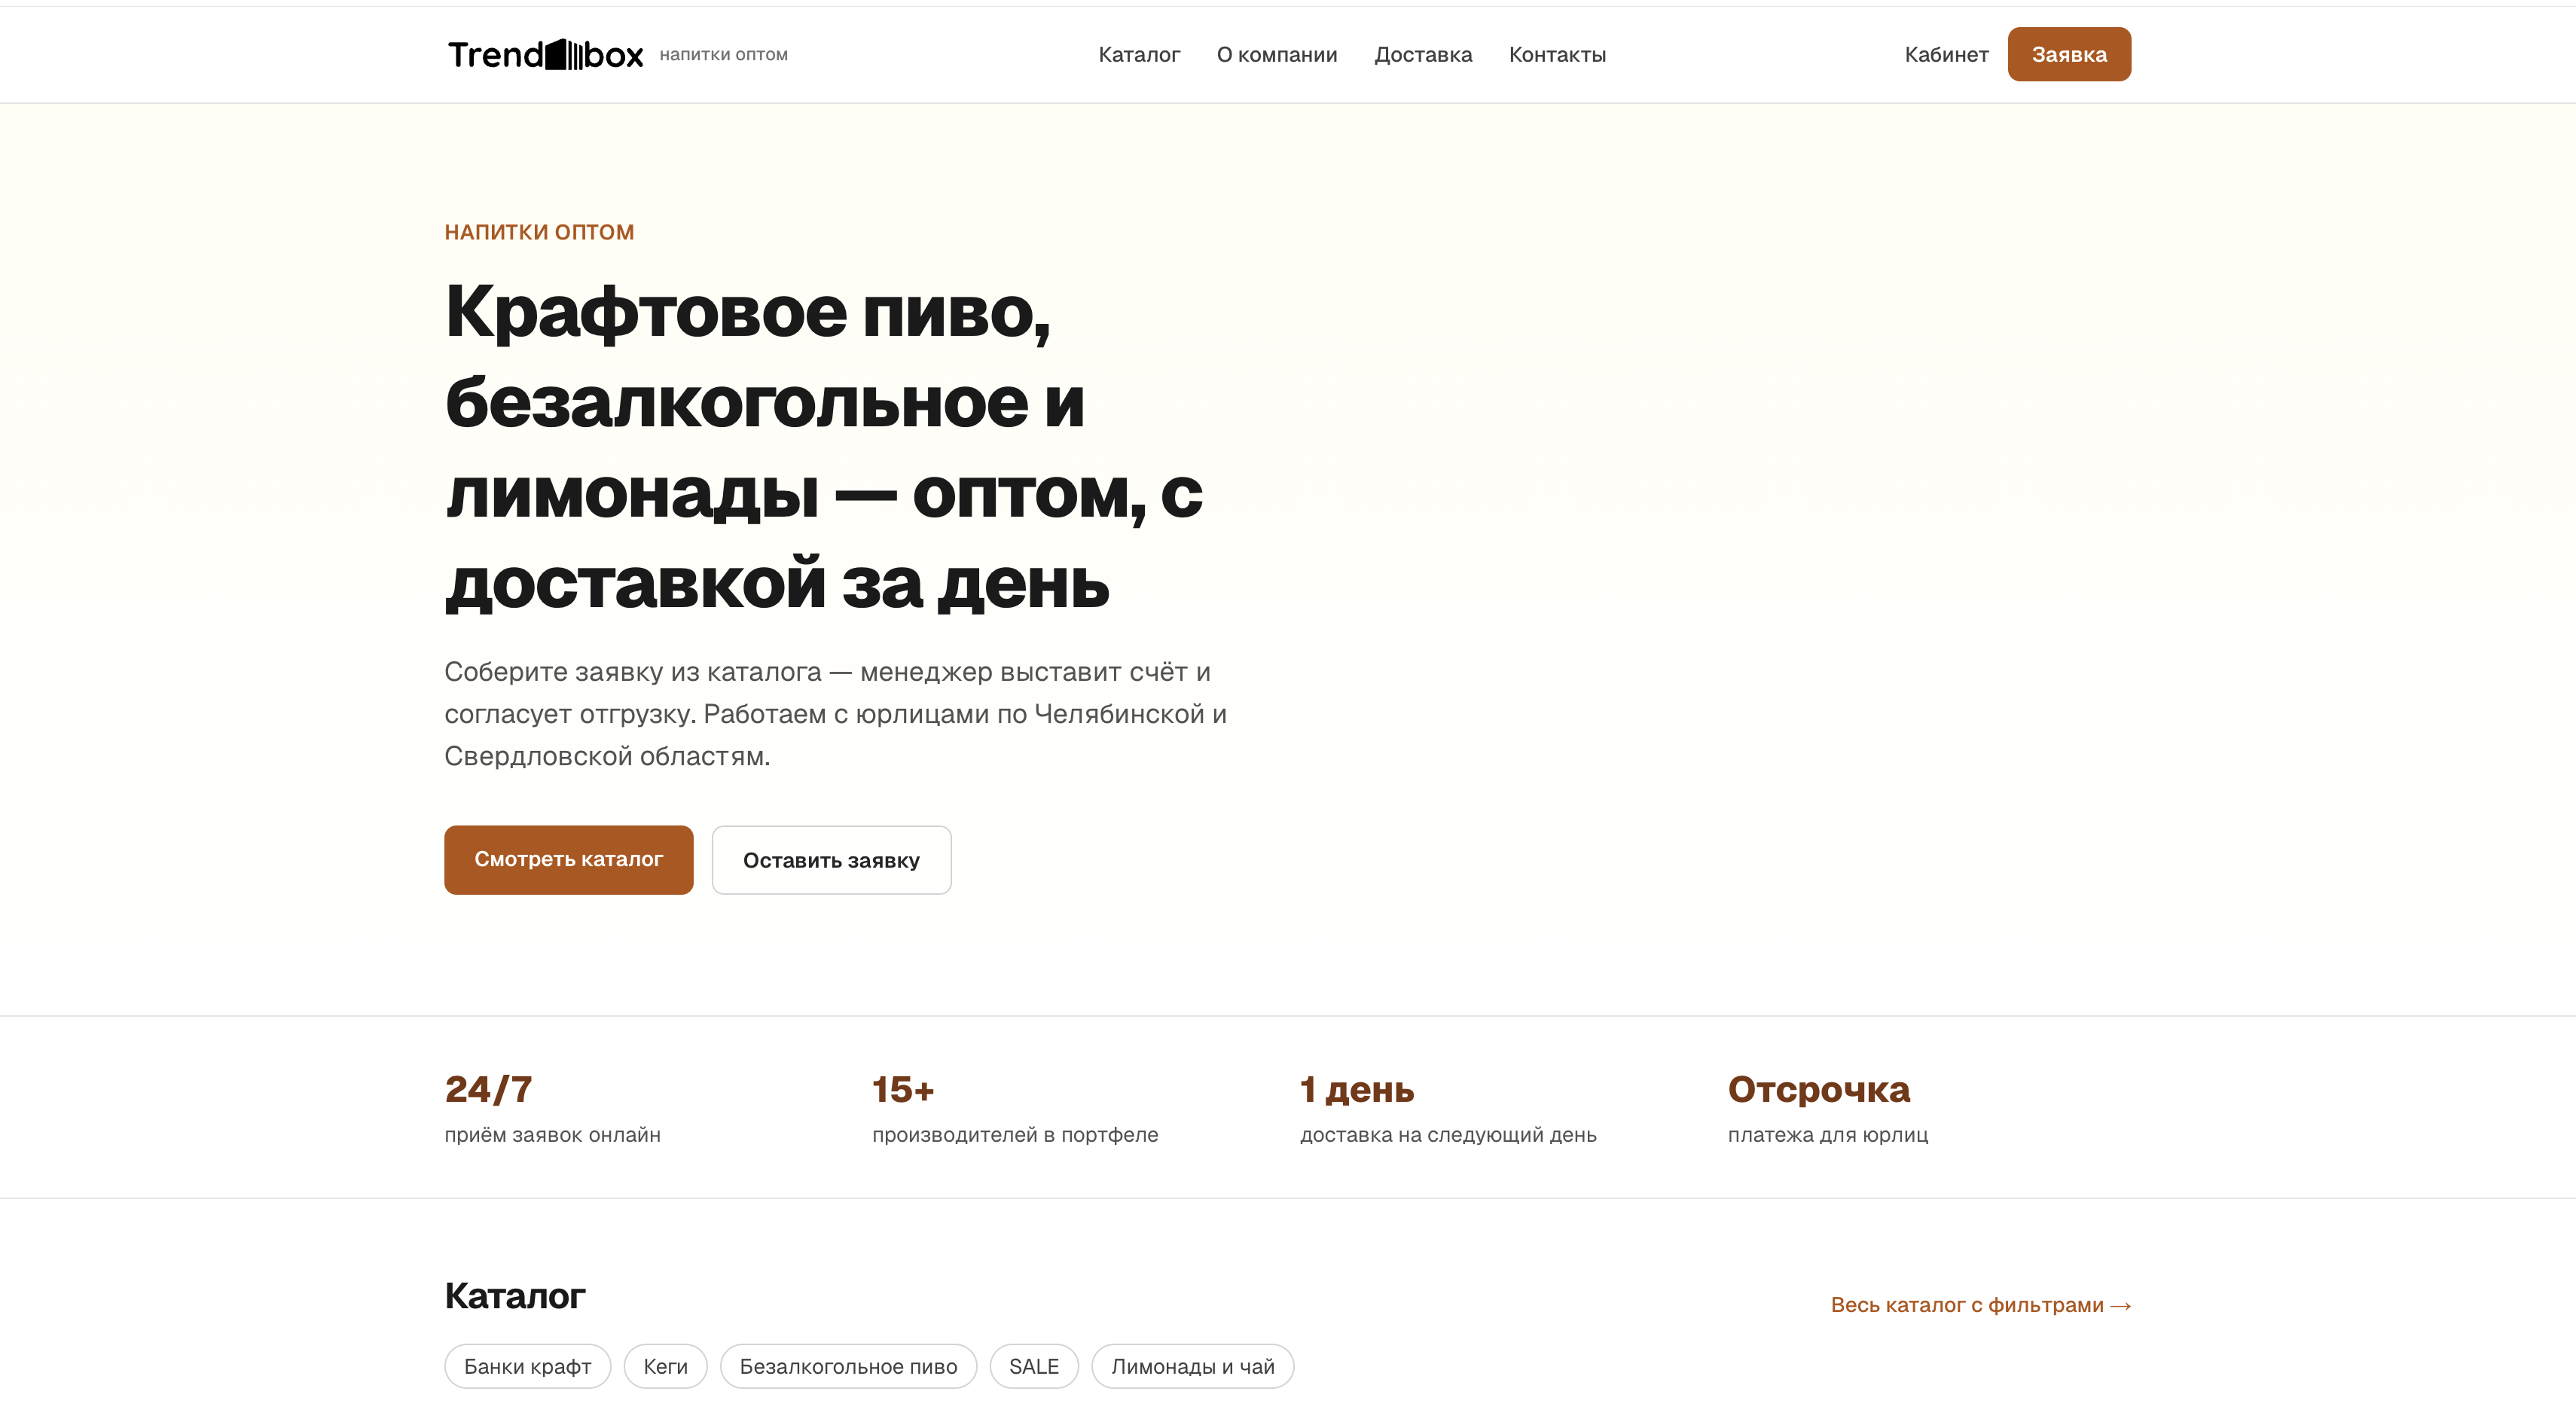Click the 'напитки оптом' tagline text

coord(723,55)
